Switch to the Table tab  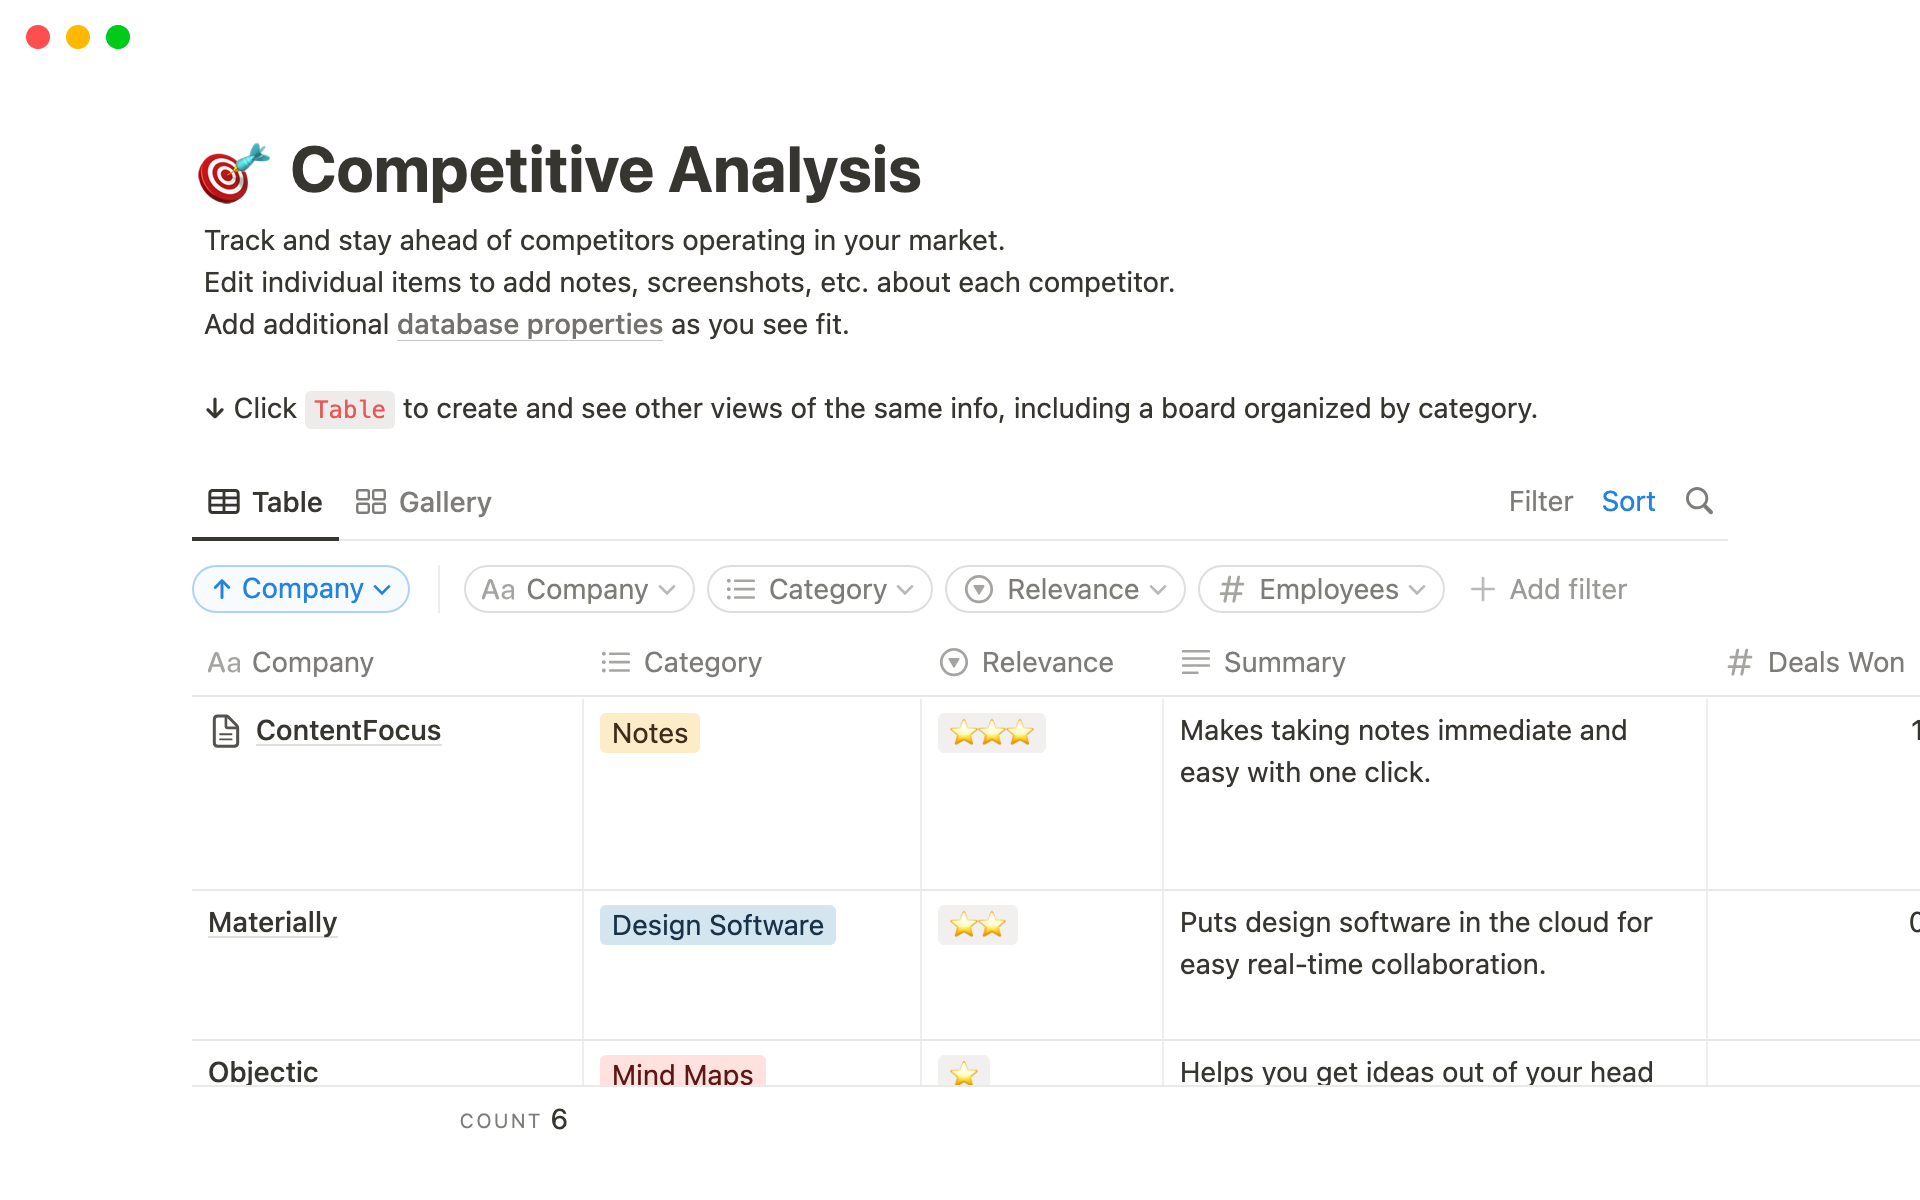[x=265, y=502]
